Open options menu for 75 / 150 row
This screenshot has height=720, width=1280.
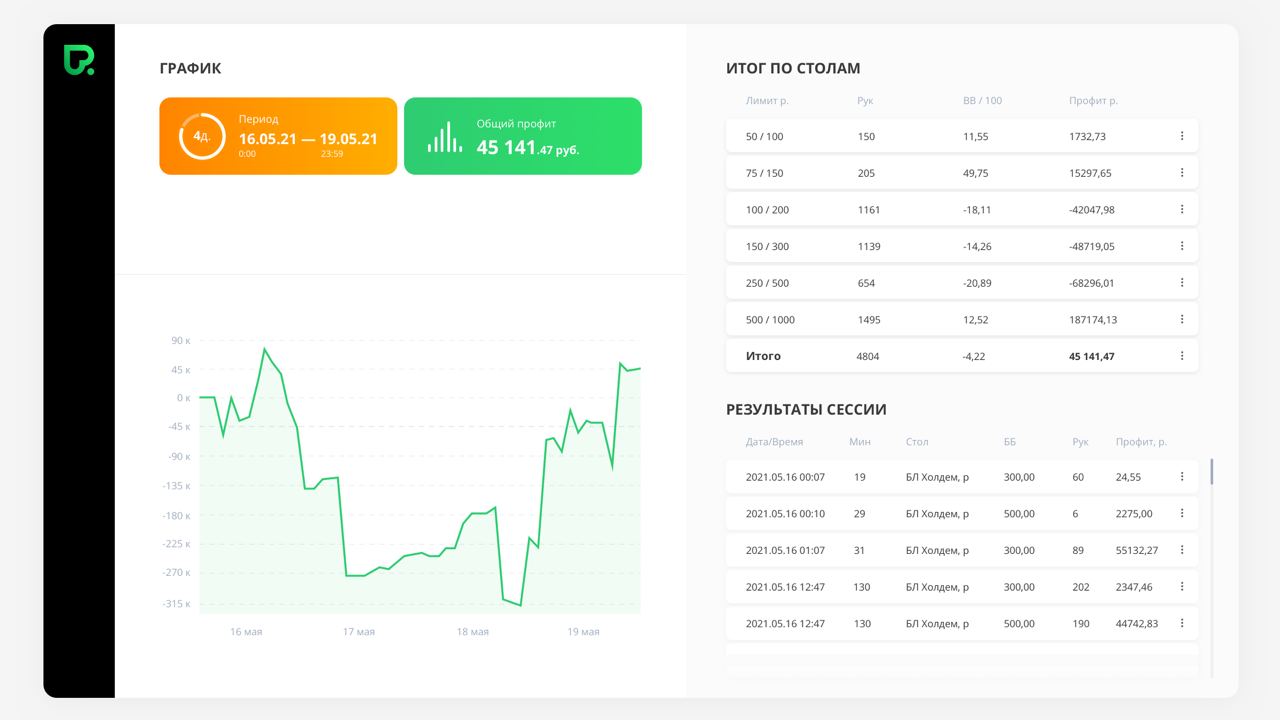pyautogui.click(x=1182, y=173)
